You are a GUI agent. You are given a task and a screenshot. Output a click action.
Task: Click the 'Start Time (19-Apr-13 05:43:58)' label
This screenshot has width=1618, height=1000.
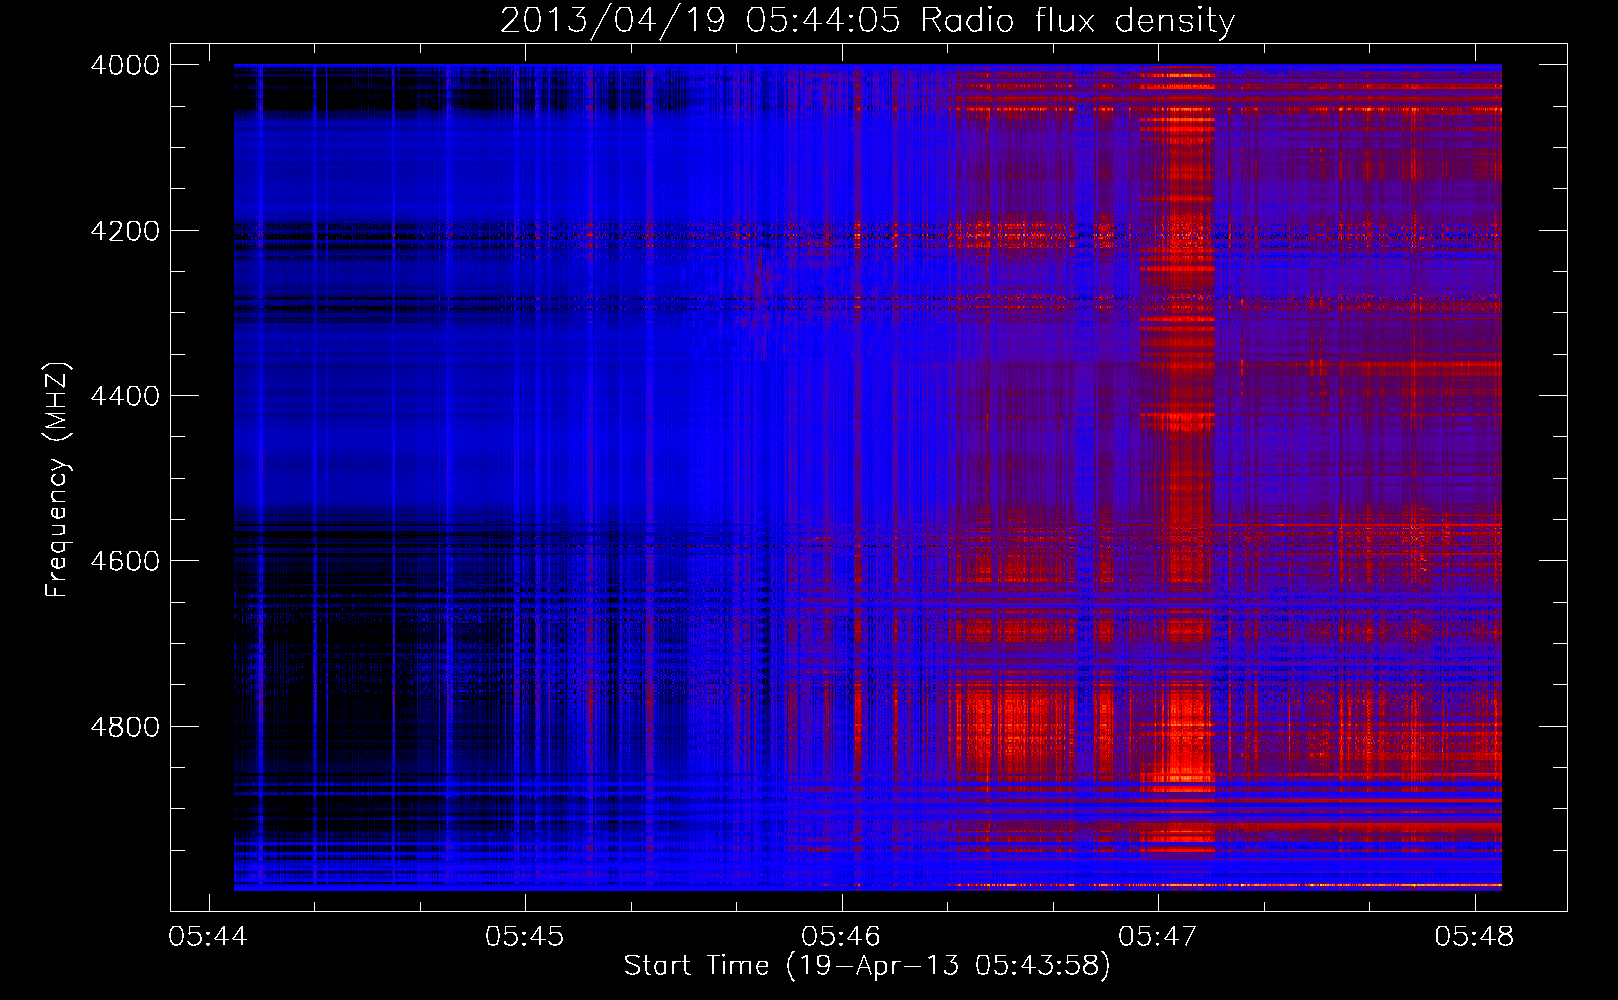[x=867, y=966]
